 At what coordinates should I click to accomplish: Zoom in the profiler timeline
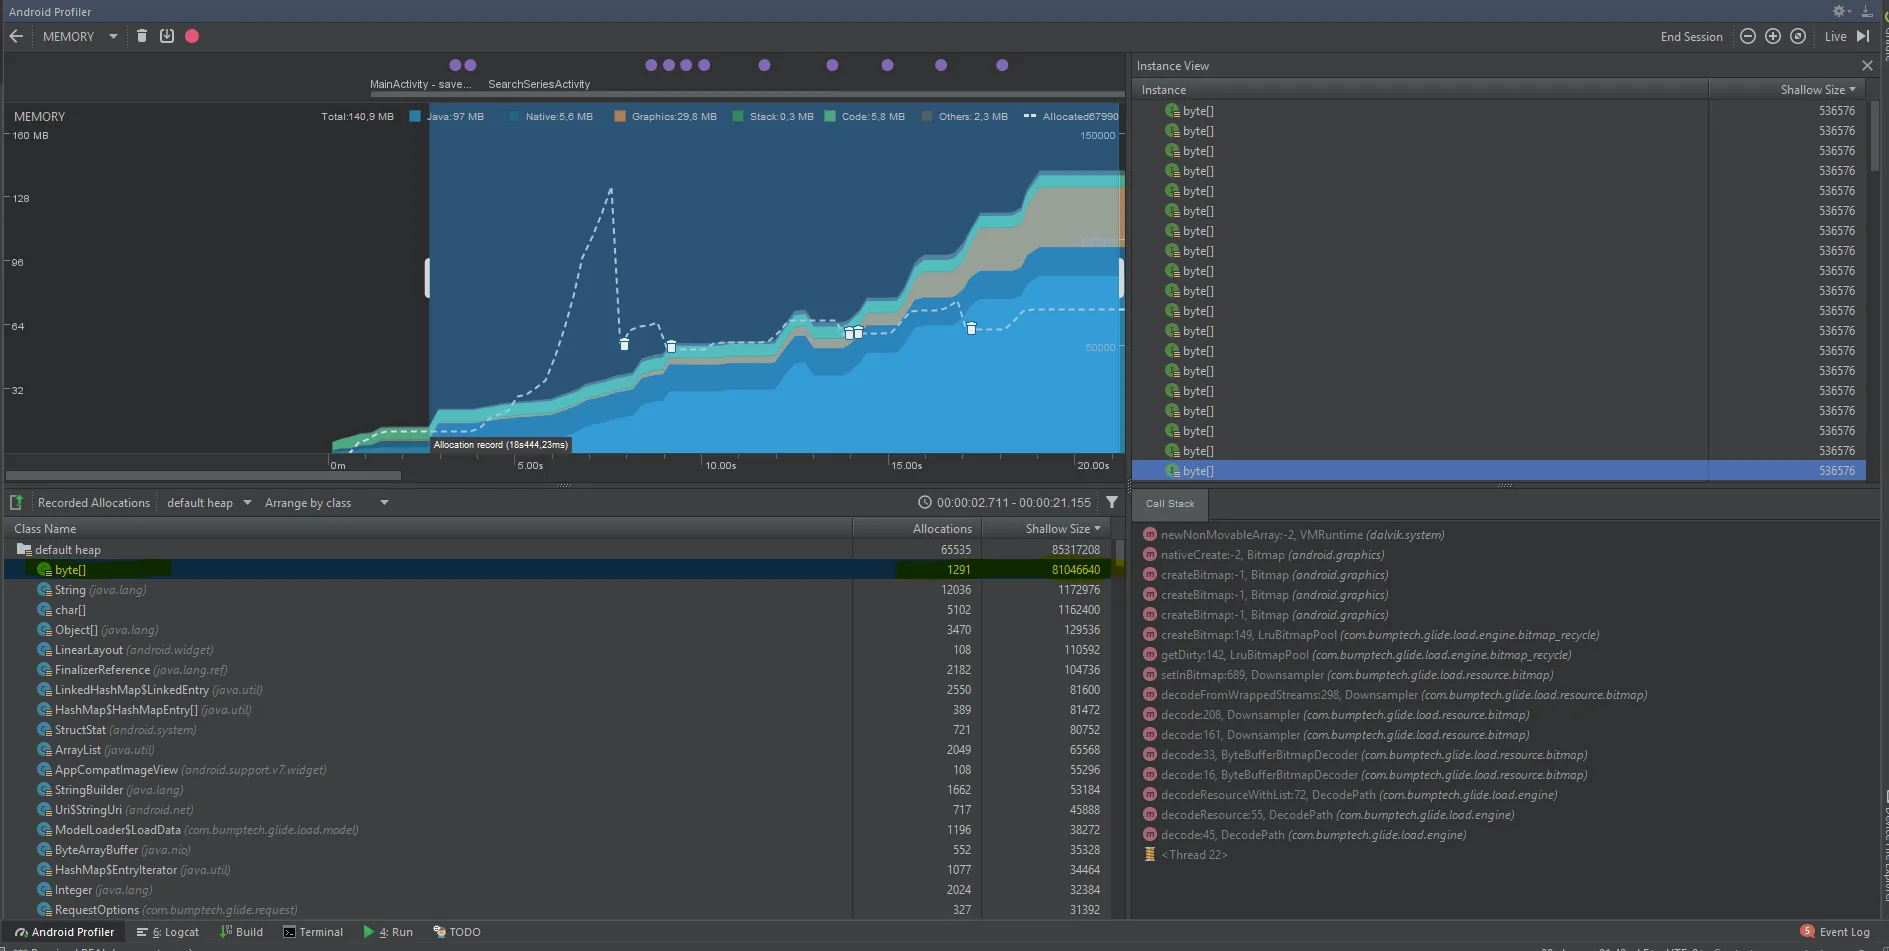point(1773,36)
